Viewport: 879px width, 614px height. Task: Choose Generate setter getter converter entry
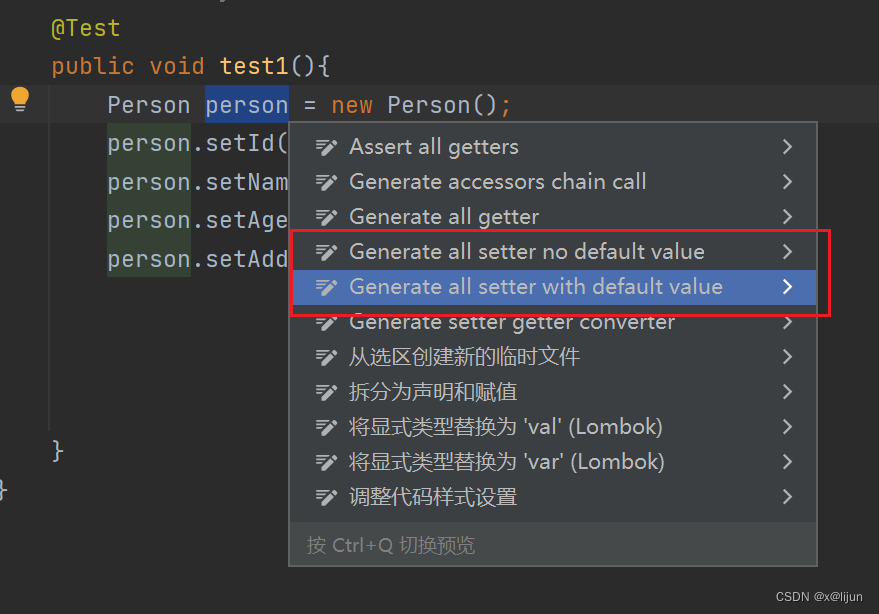coord(553,322)
